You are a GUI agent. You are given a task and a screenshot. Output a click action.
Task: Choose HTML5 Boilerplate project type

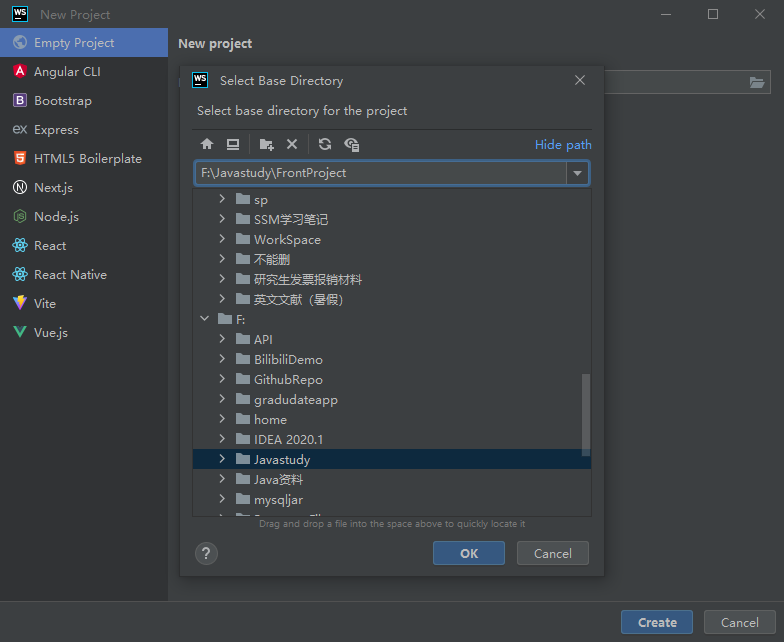84,158
